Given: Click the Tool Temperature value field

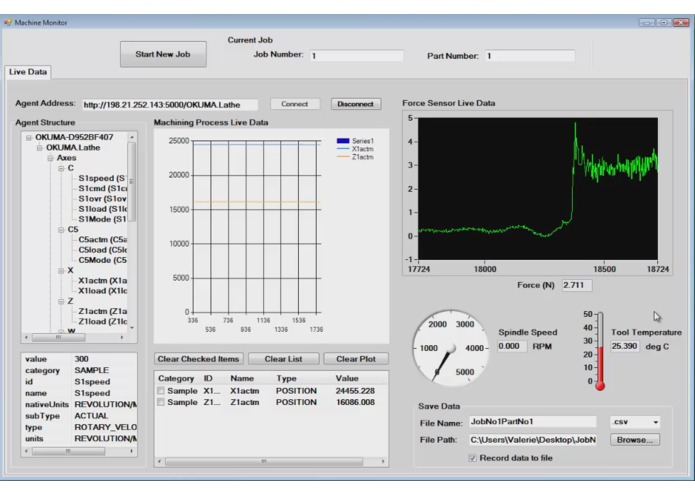Looking at the screenshot, I should pos(625,346).
